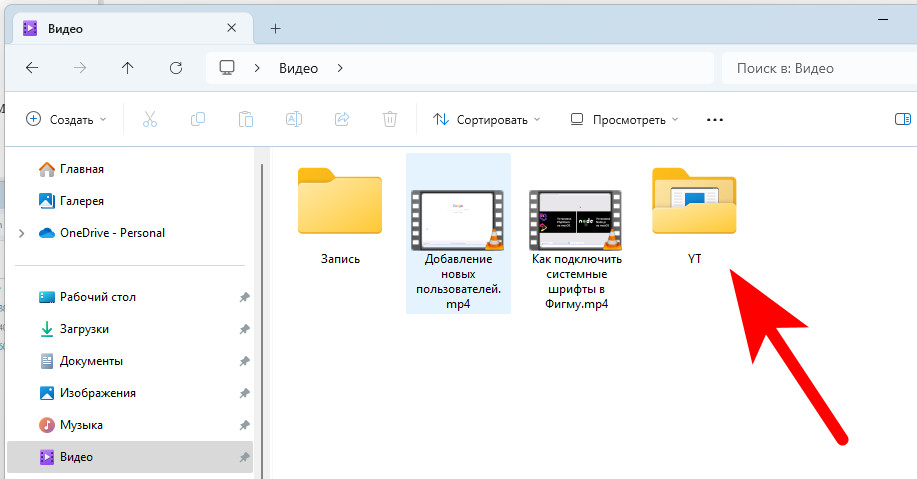
Task: Open the Создать dropdown menu
Action: [66, 119]
